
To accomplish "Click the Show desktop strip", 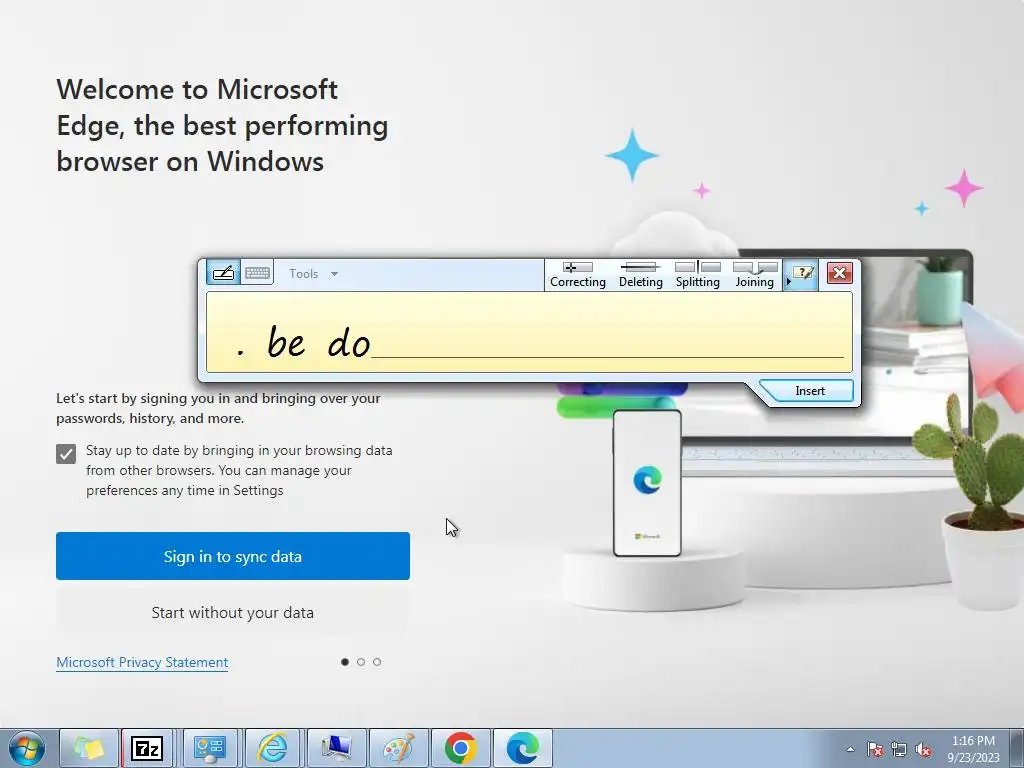I will pos(1017,748).
